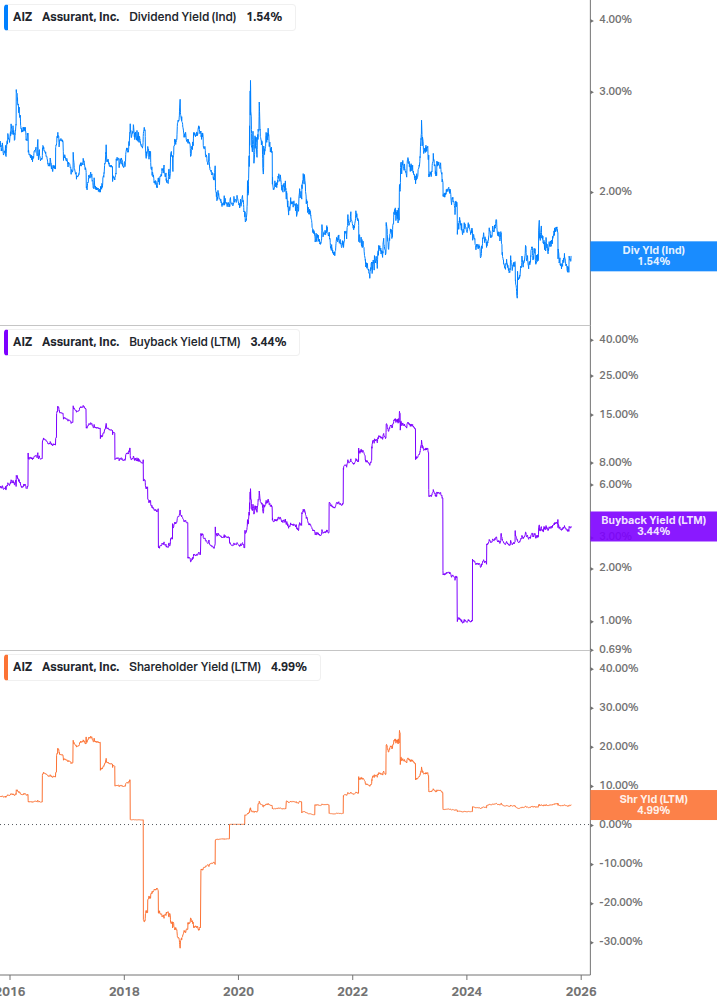Click the 0.69% tick on buyback yield axis

pos(615,649)
